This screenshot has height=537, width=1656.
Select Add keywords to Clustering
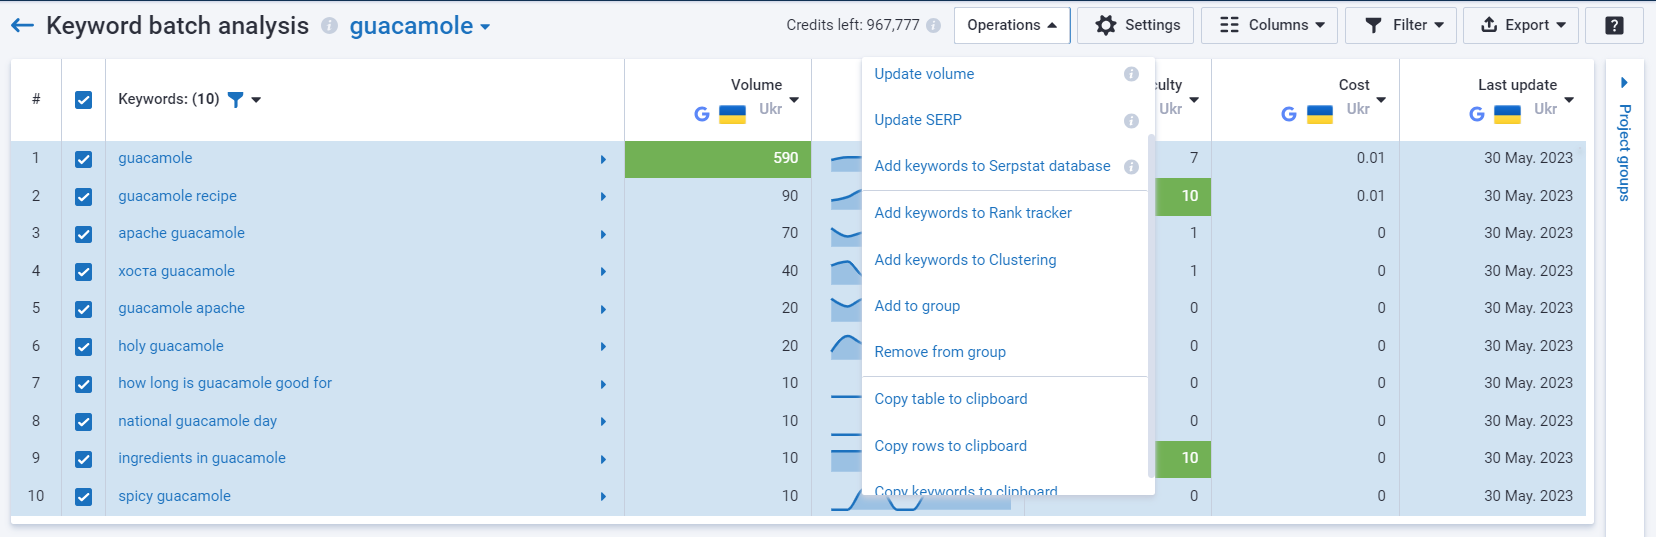965,260
